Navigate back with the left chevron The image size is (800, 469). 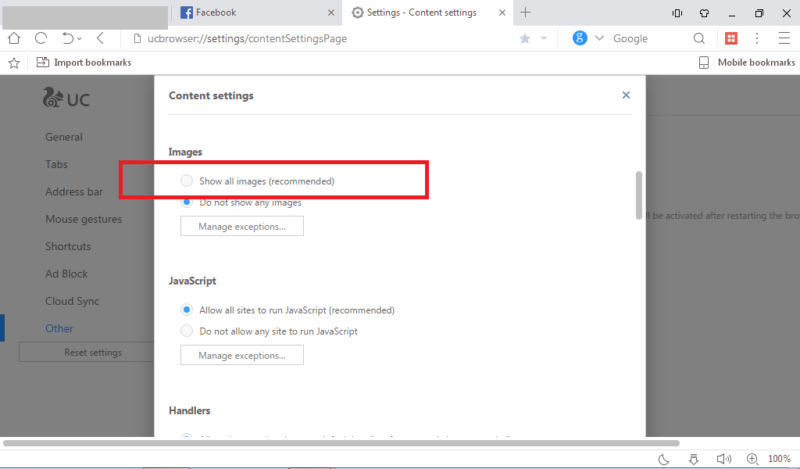[100, 38]
